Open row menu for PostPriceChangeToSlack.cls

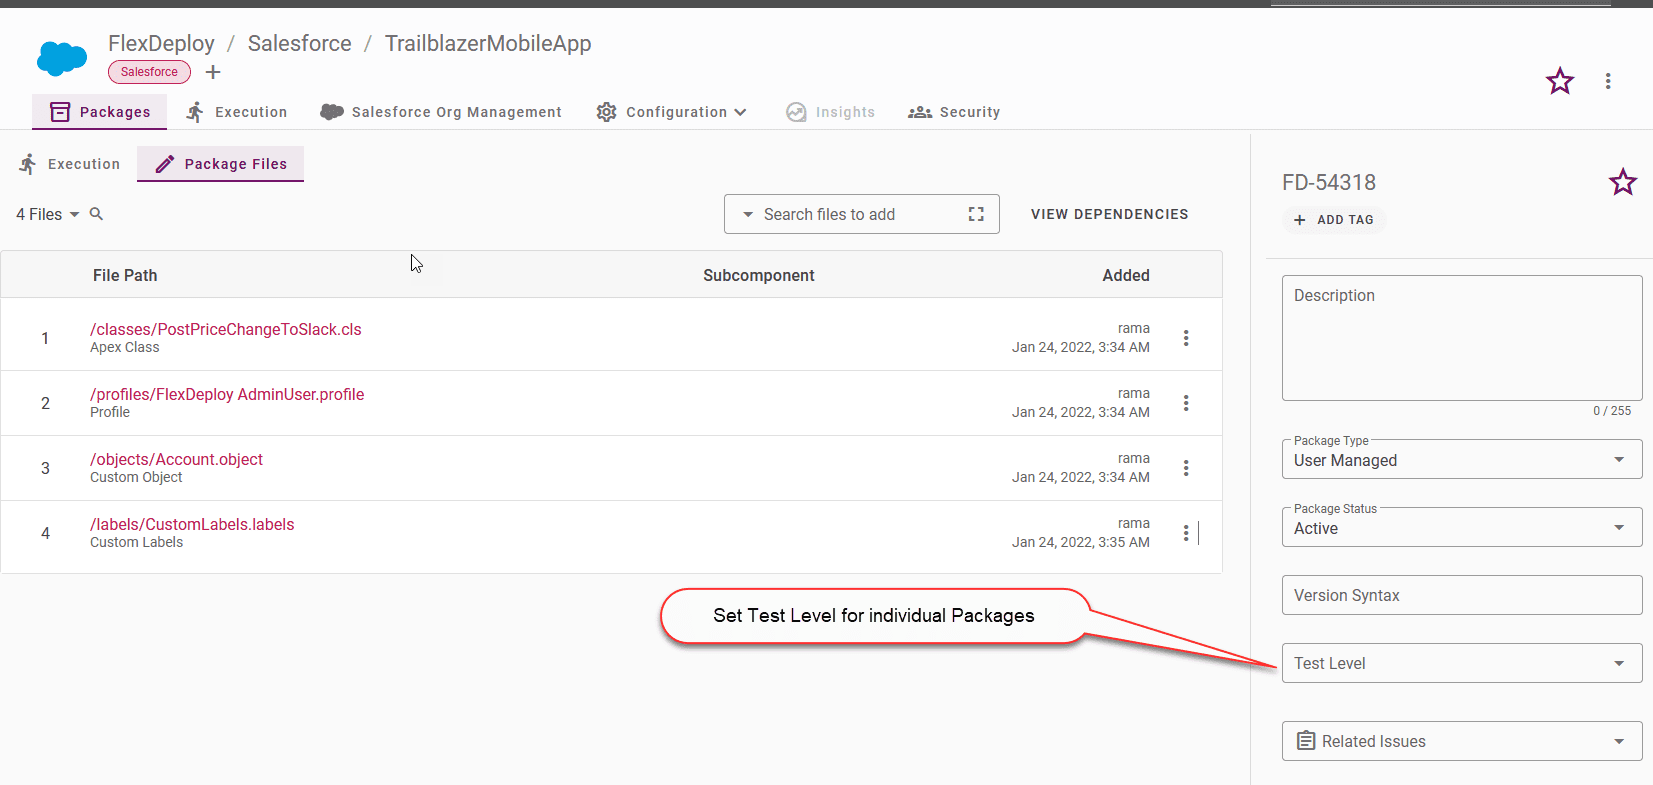pyautogui.click(x=1186, y=338)
